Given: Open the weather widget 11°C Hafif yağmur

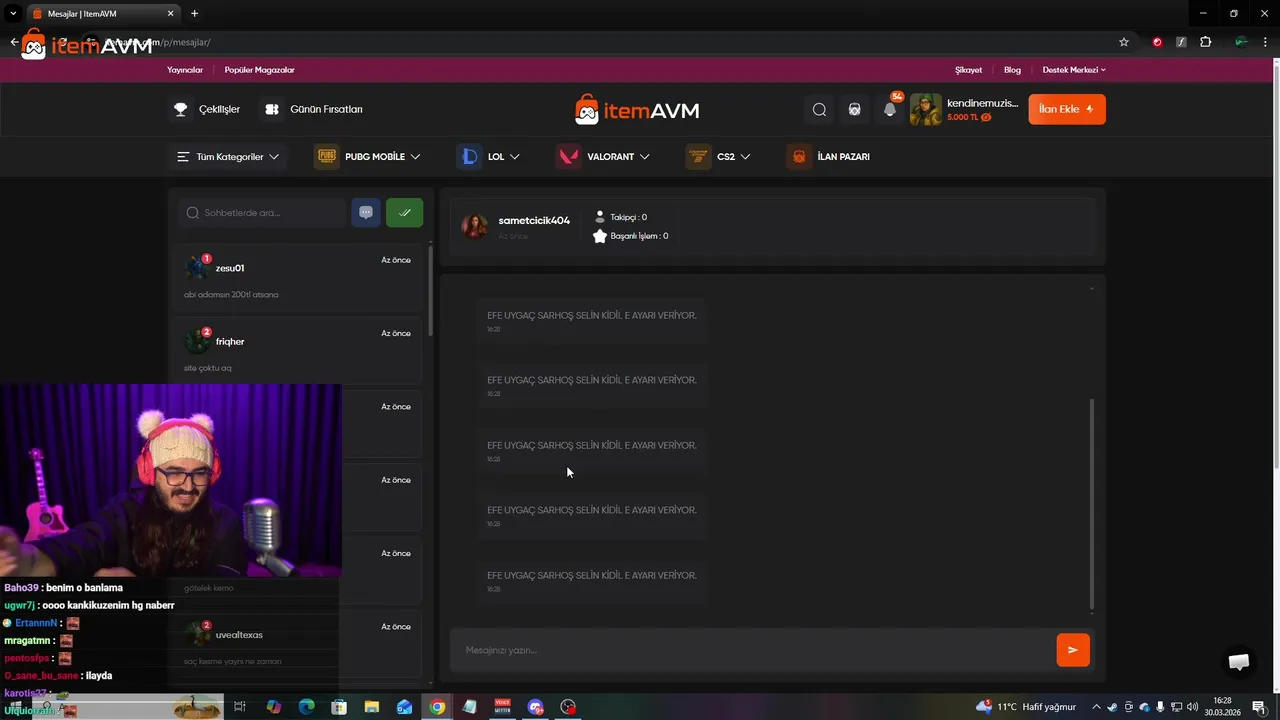Looking at the screenshot, I should coord(1026,707).
